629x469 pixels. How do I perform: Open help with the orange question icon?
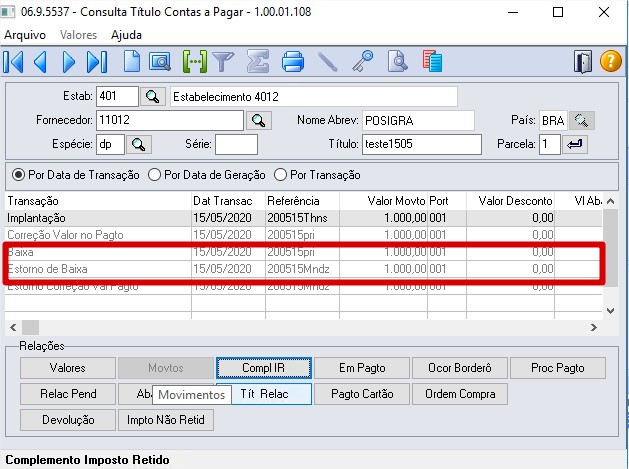coord(611,61)
